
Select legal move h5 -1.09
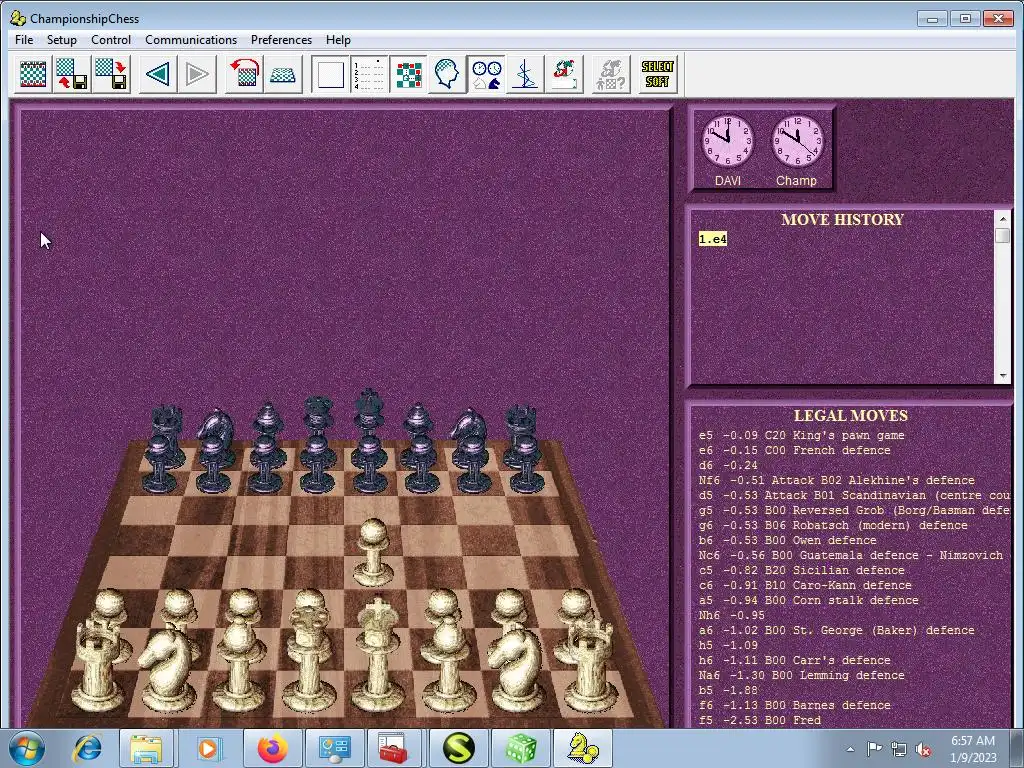pyautogui.click(x=728, y=646)
